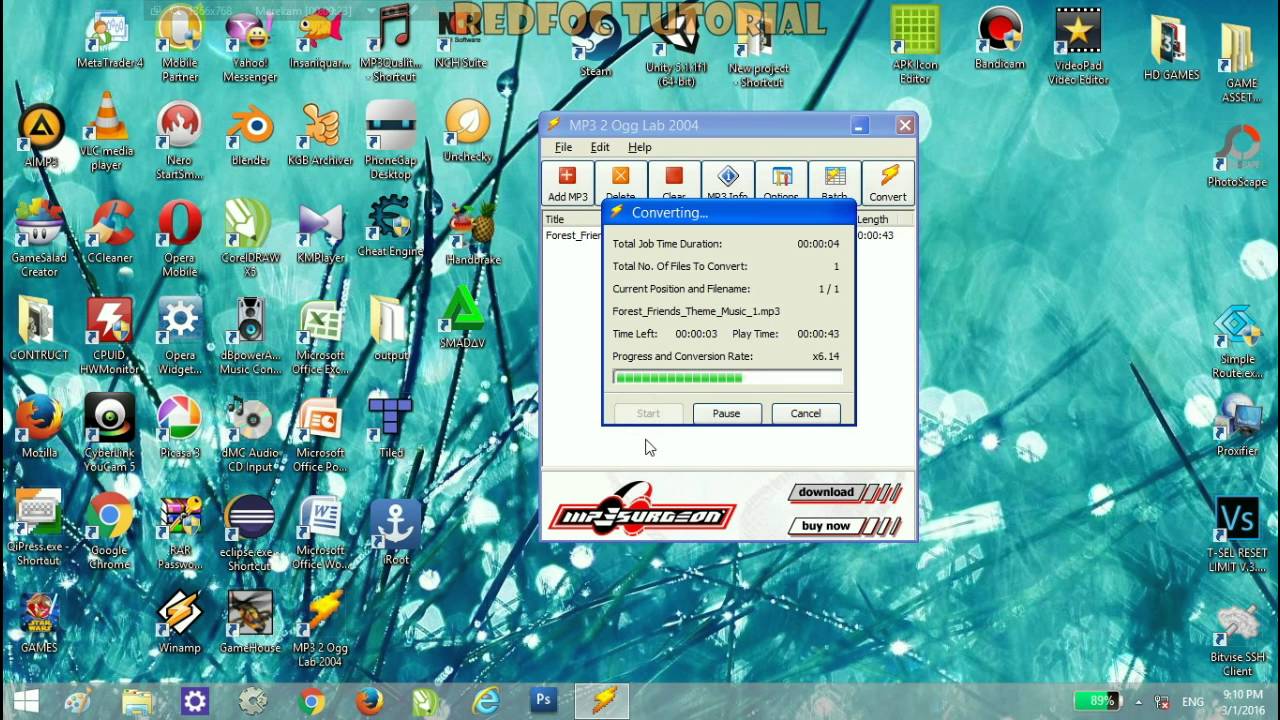
Task: Select the APK Icon Editor desktop icon
Action: pos(915,46)
